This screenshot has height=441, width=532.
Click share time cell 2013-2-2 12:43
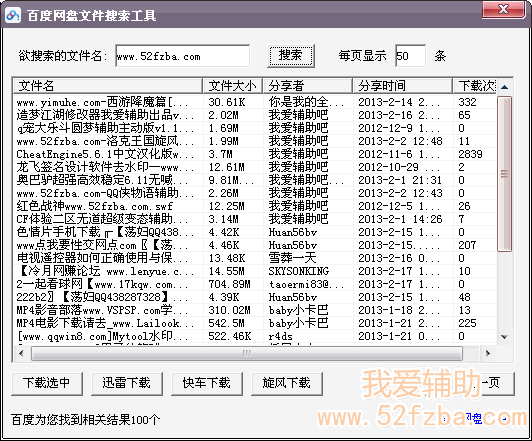pyautogui.click(x=400, y=193)
